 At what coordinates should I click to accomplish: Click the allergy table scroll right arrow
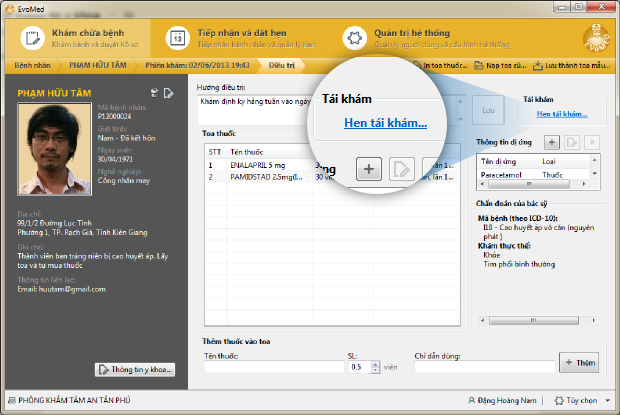(x=584, y=184)
